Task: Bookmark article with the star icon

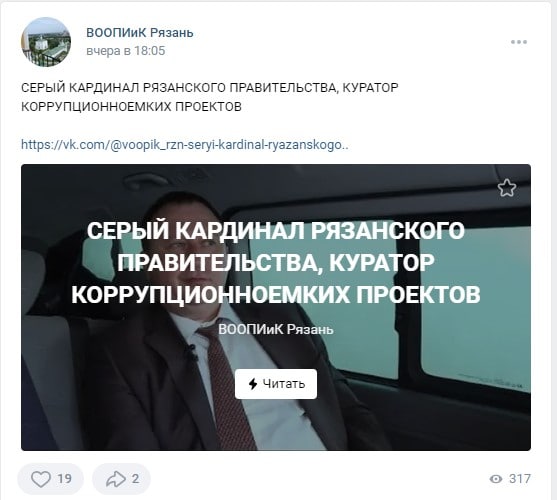Action: (x=507, y=188)
